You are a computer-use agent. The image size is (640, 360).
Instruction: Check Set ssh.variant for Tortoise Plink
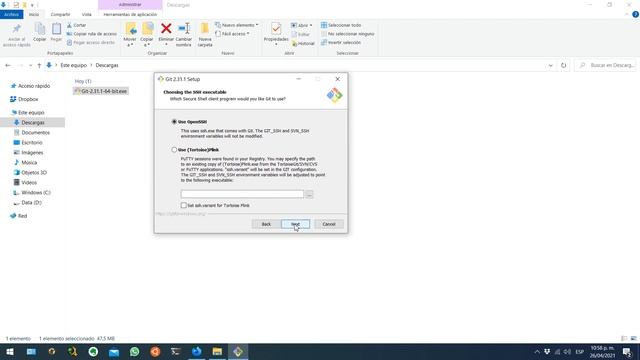pos(184,205)
